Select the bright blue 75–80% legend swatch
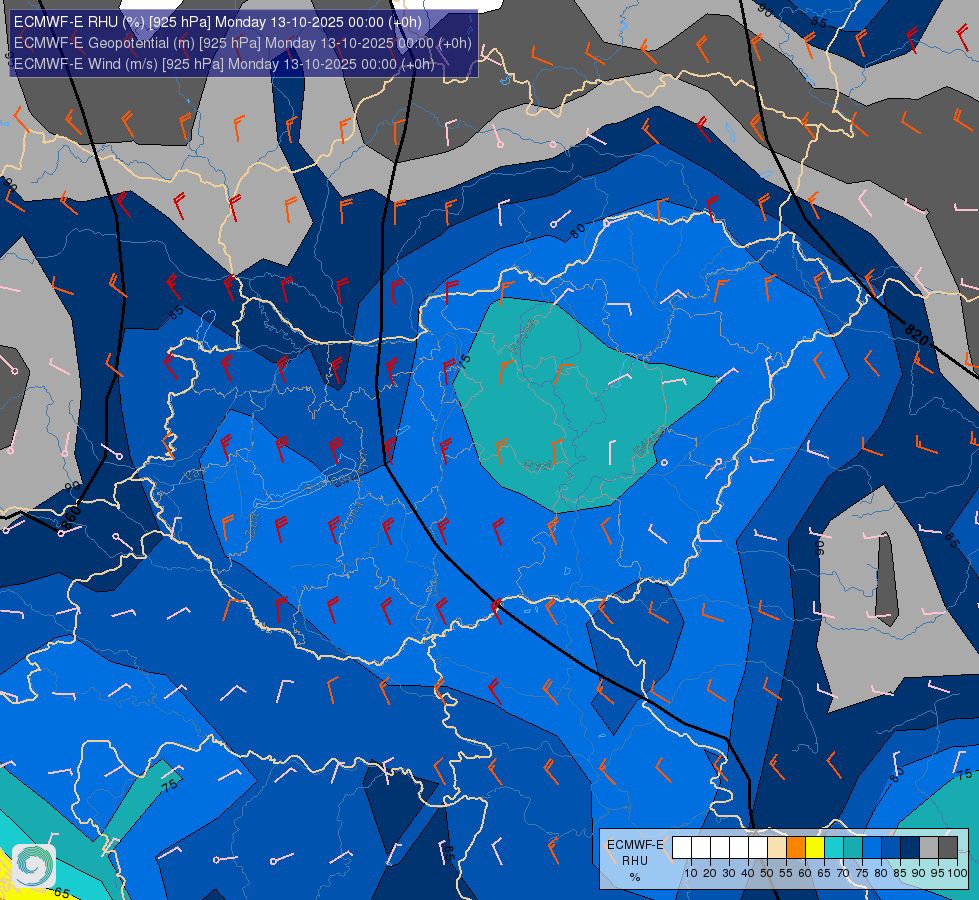 click(x=872, y=848)
